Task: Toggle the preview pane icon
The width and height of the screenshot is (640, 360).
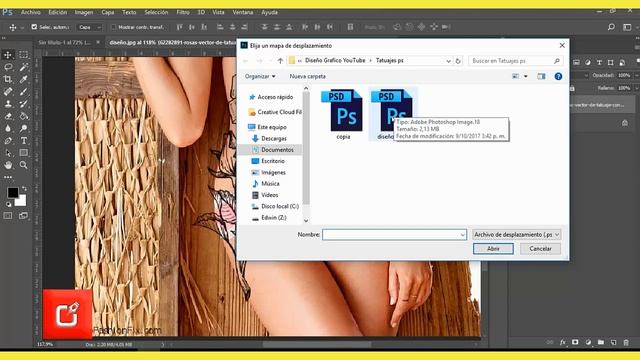Action: (x=541, y=76)
